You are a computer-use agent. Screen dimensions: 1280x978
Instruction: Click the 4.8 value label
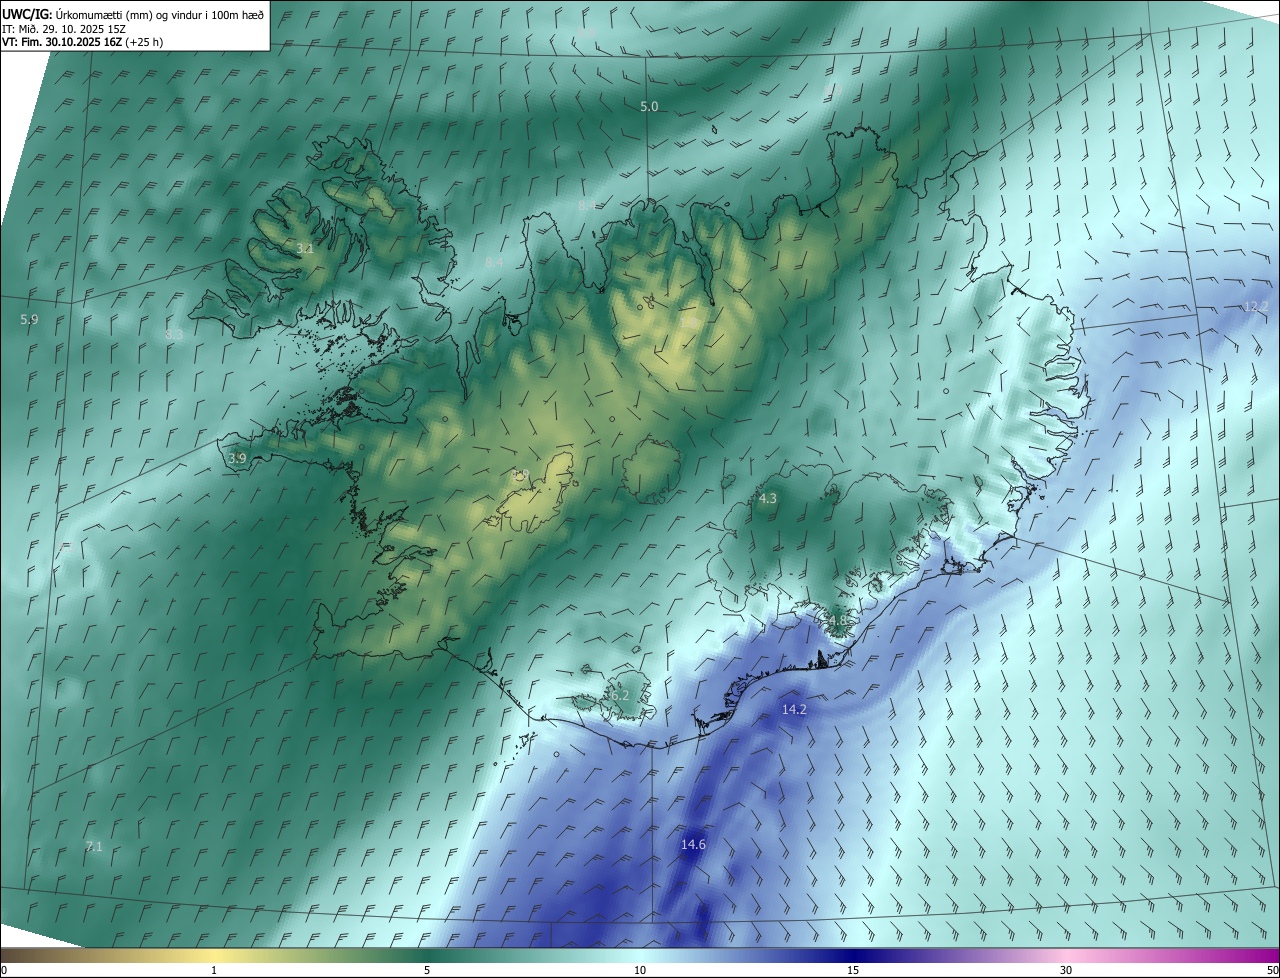tap(838, 621)
